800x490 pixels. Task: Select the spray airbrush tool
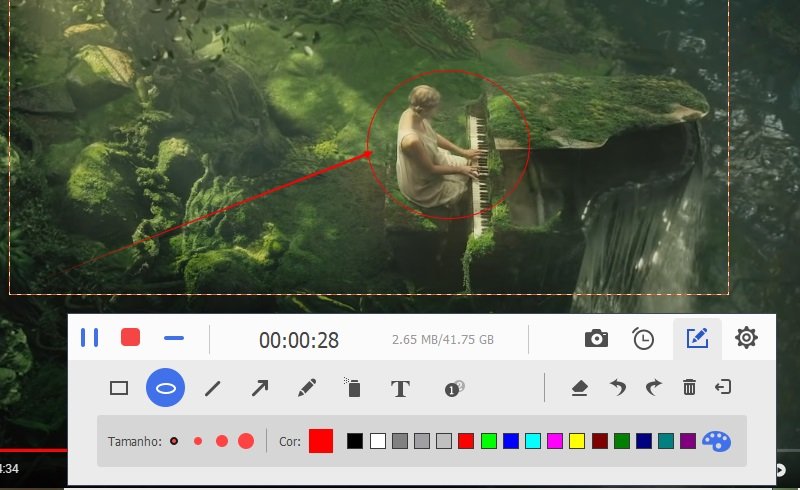click(x=352, y=387)
